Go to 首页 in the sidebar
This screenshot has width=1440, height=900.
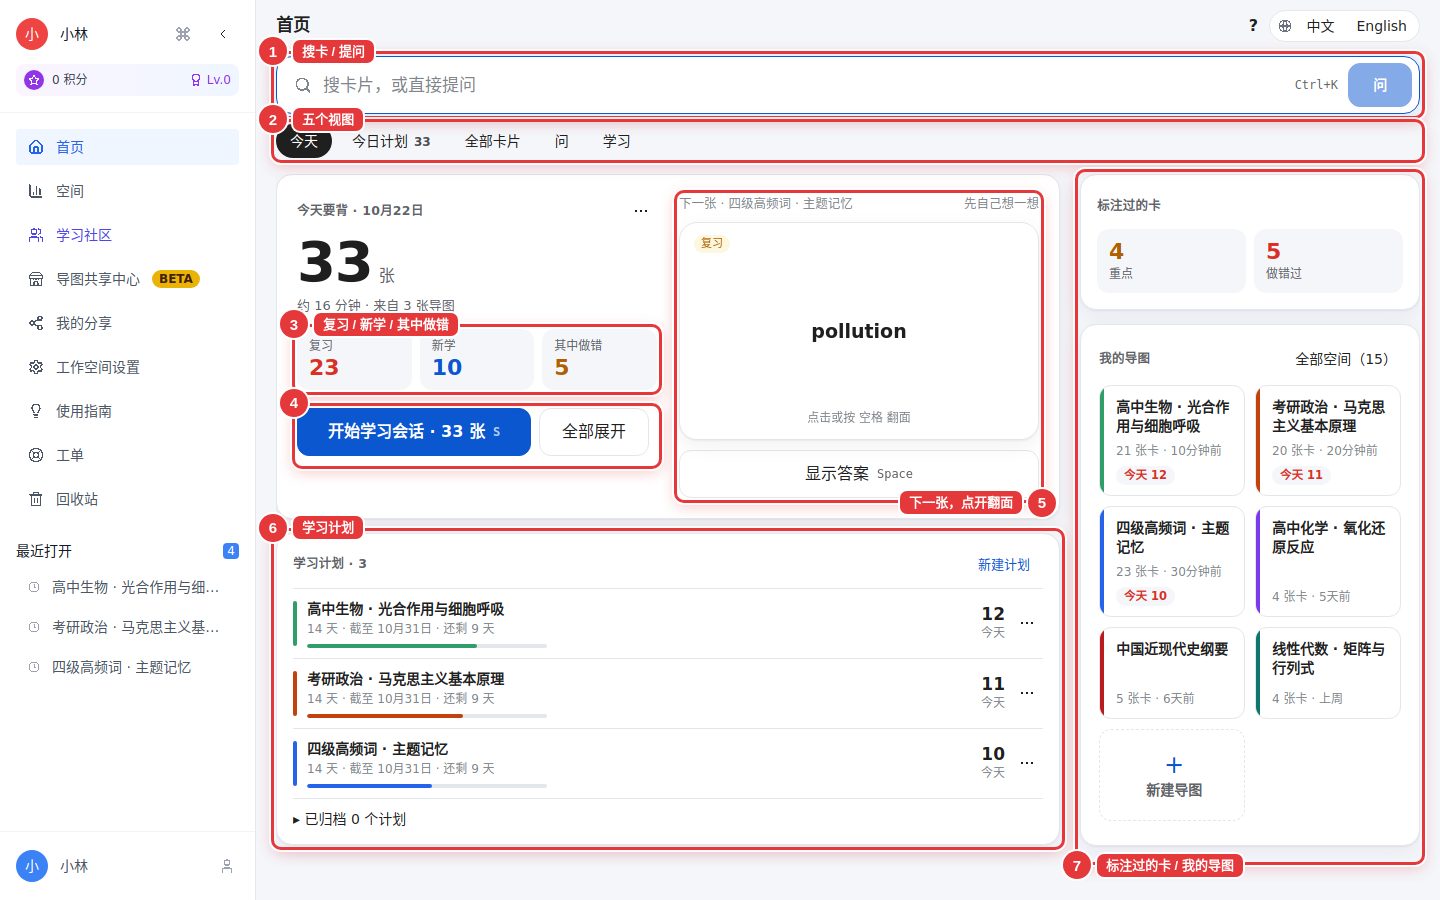pos(128,147)
